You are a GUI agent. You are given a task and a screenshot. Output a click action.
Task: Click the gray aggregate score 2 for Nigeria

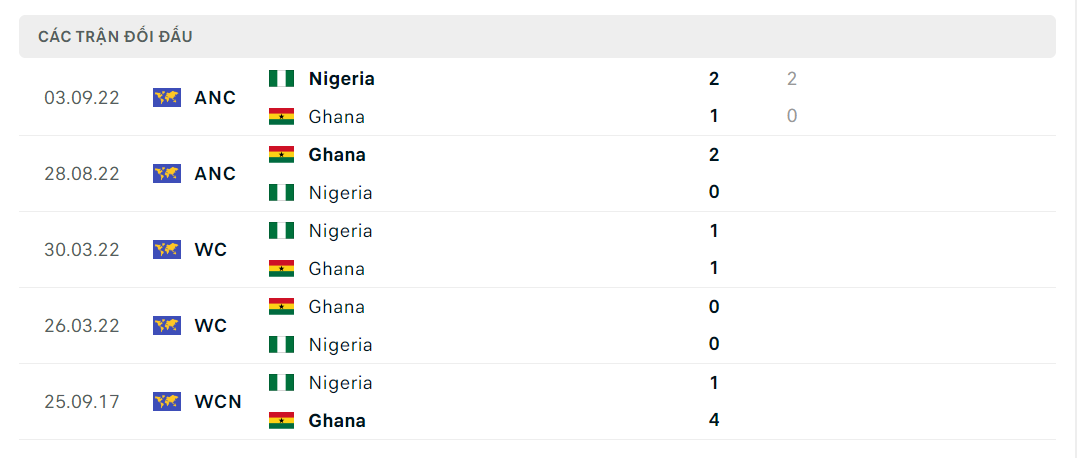coord(792,79)
